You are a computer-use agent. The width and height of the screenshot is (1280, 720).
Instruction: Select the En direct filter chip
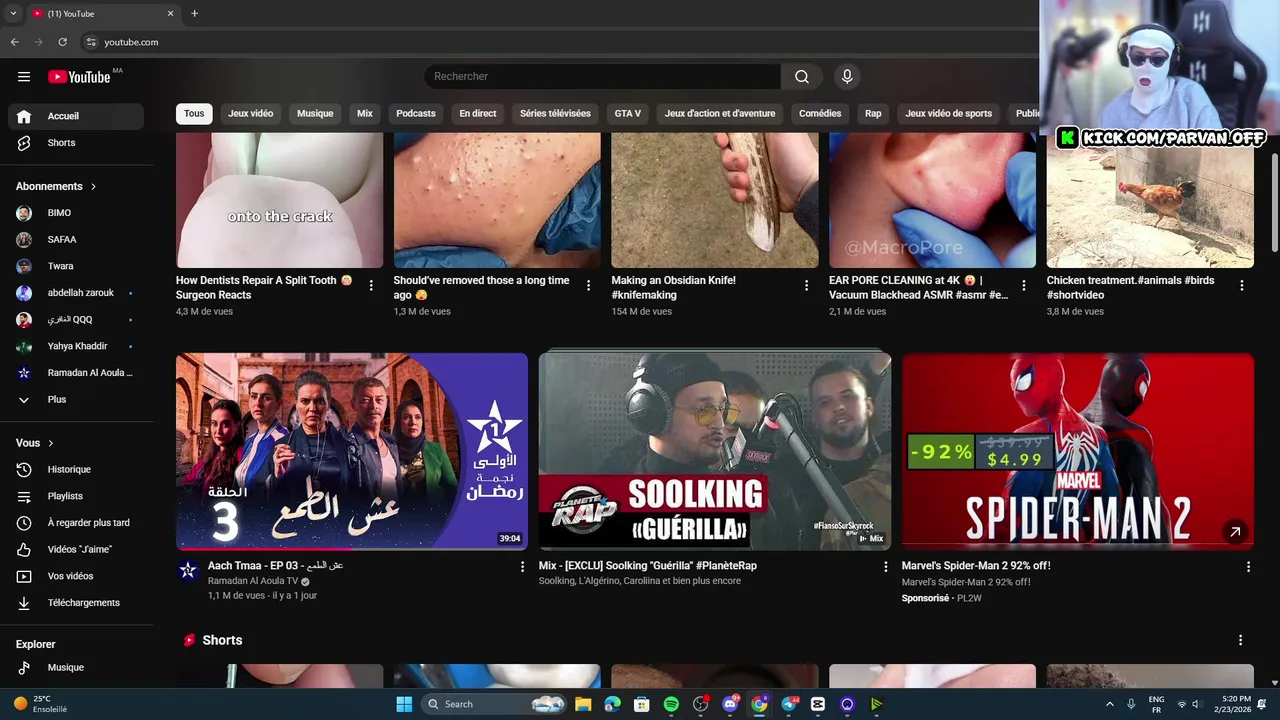coord(478,113)
